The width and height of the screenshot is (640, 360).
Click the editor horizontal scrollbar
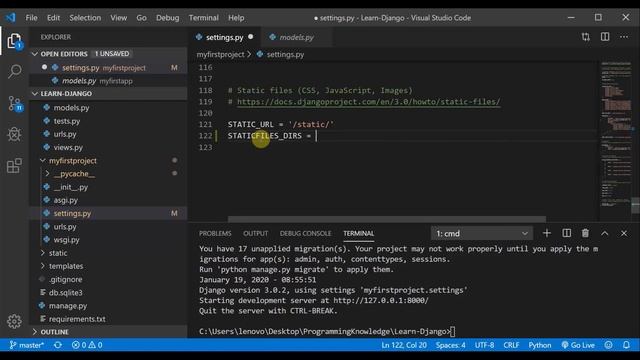387,219
